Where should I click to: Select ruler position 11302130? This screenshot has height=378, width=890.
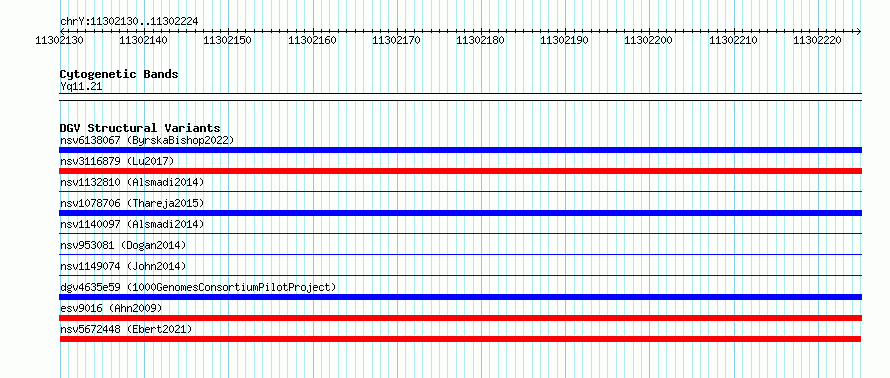point(59,40)
